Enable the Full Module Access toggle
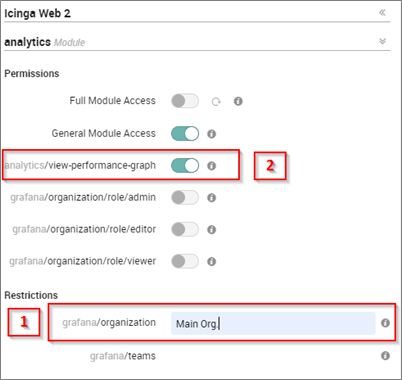 click(185, 101)
